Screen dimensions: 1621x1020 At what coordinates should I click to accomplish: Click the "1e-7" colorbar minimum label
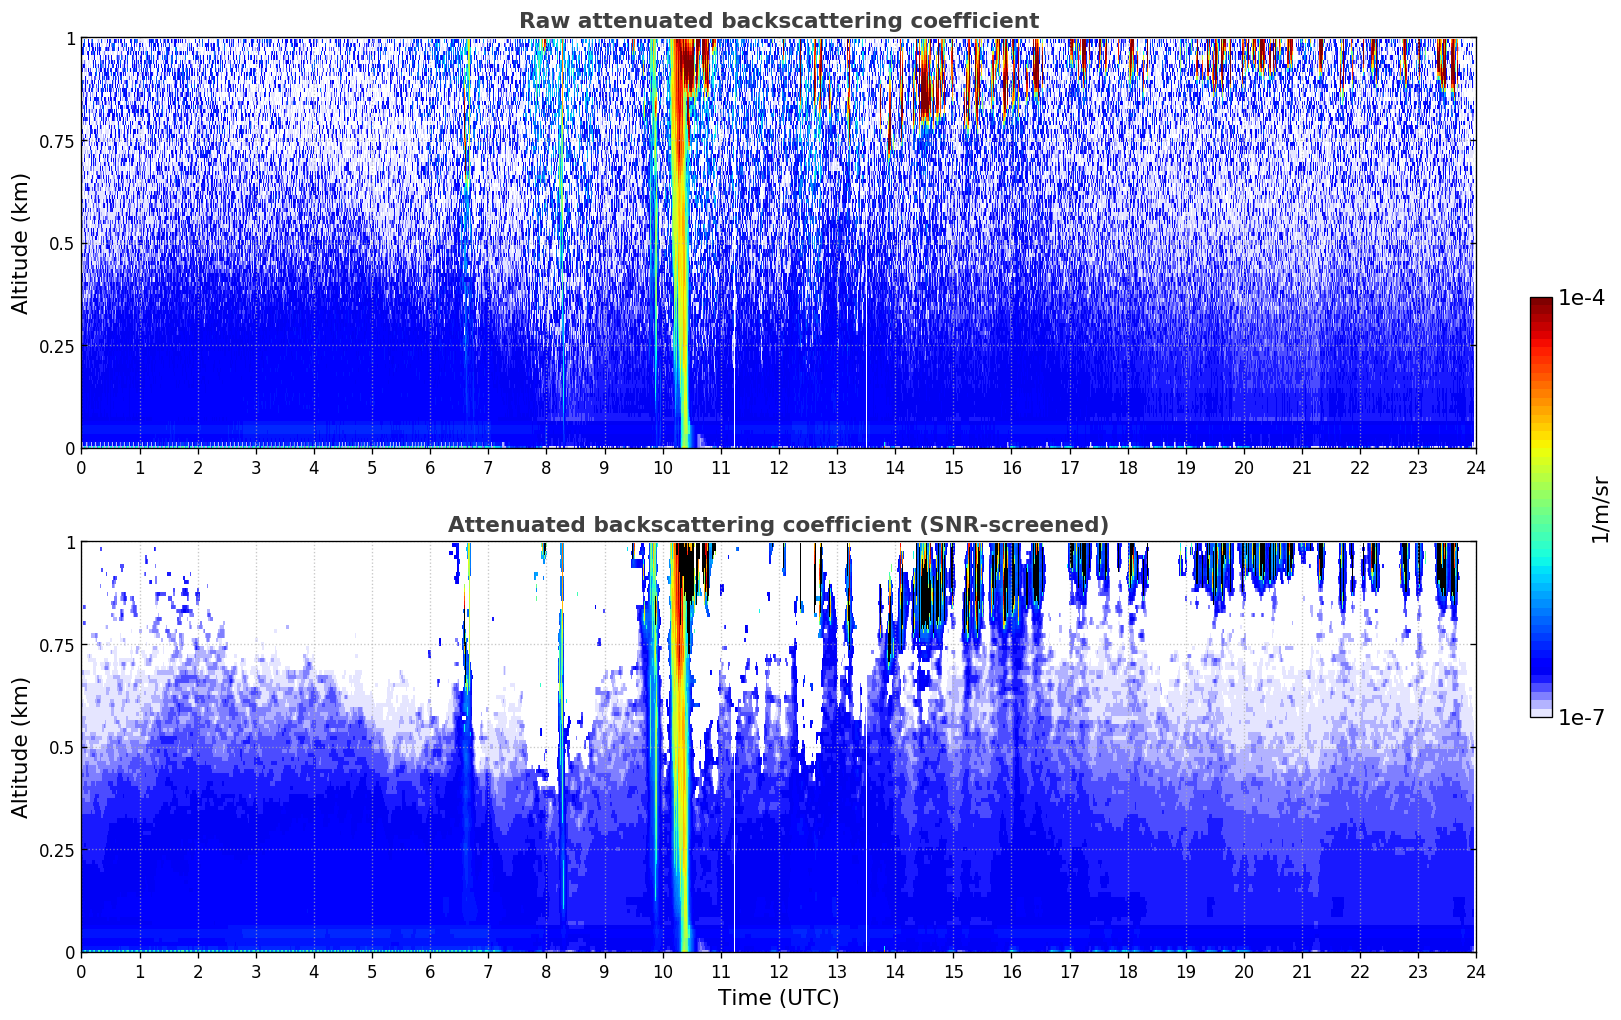pos(1581,717)
